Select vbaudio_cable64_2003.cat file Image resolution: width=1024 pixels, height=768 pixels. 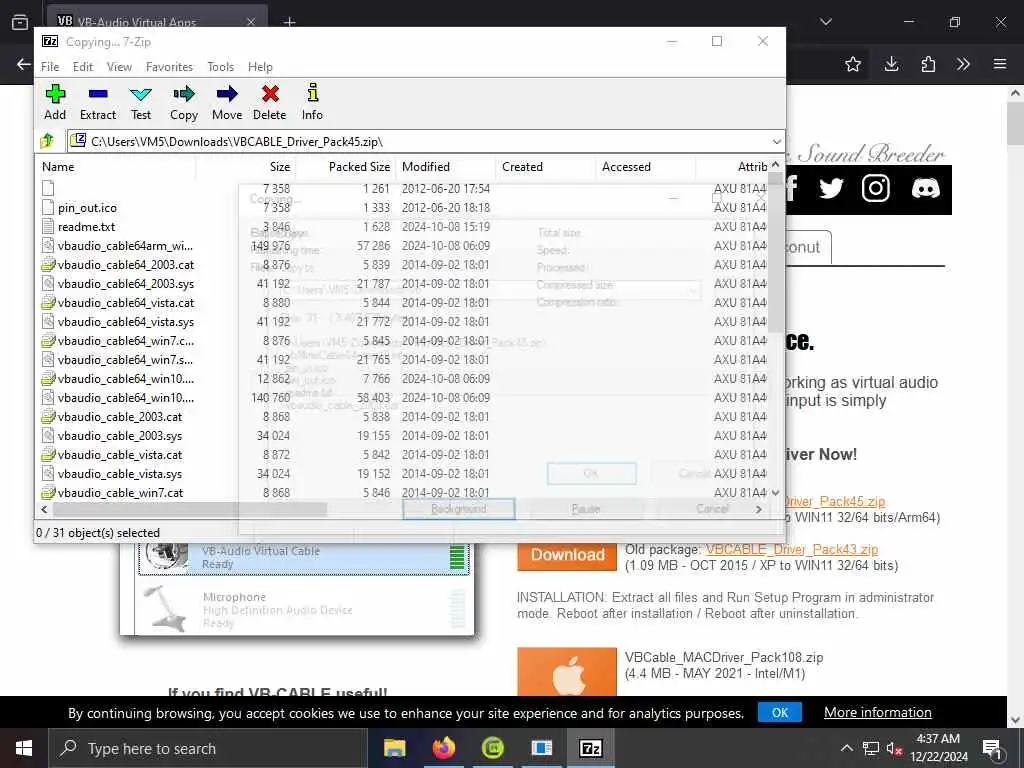tap(125, 264)
